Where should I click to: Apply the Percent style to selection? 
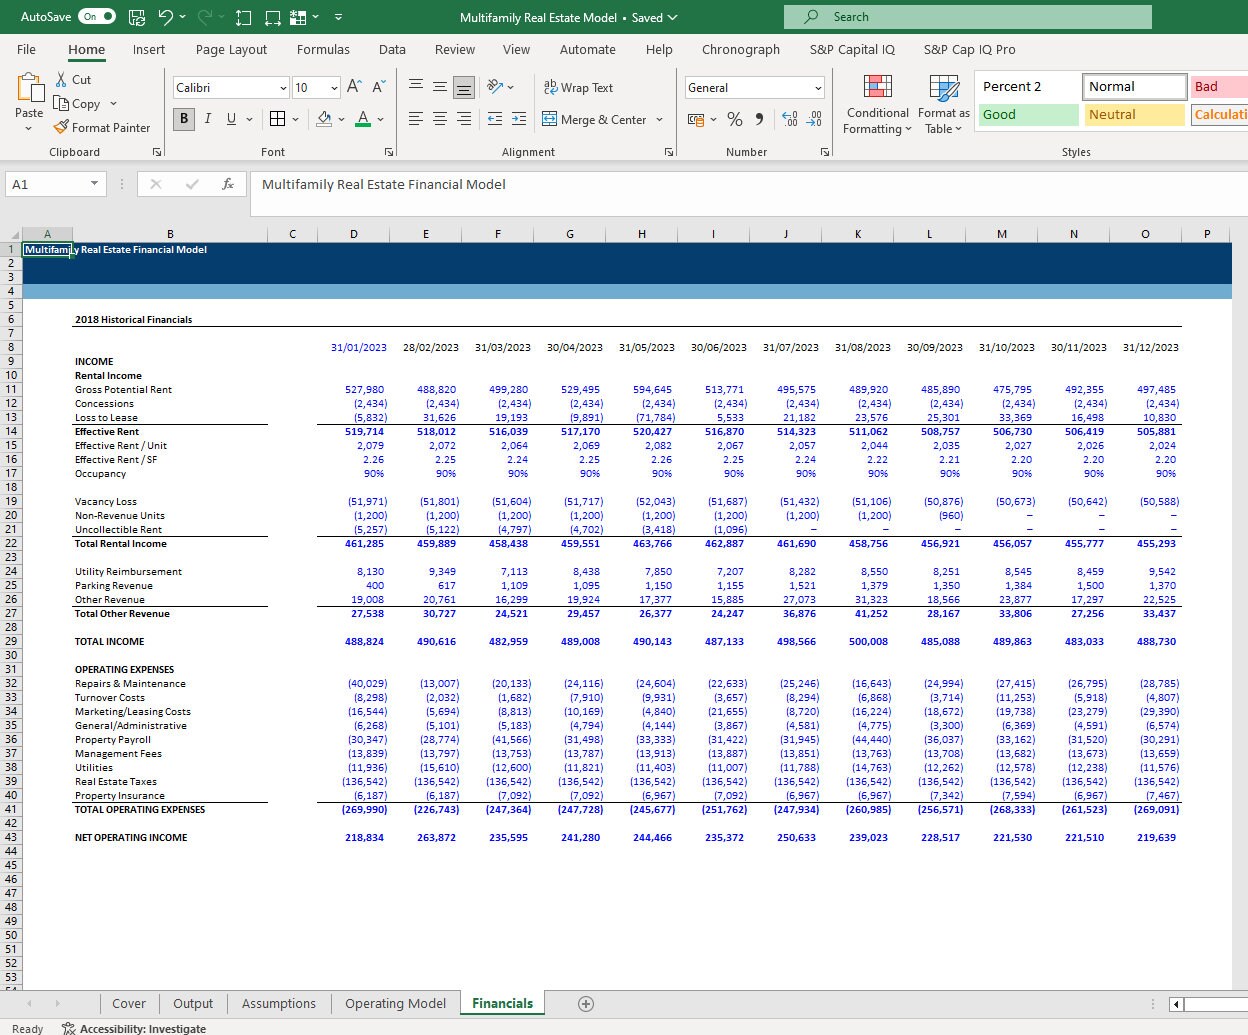pyautogui.click(x=735, y=119)
